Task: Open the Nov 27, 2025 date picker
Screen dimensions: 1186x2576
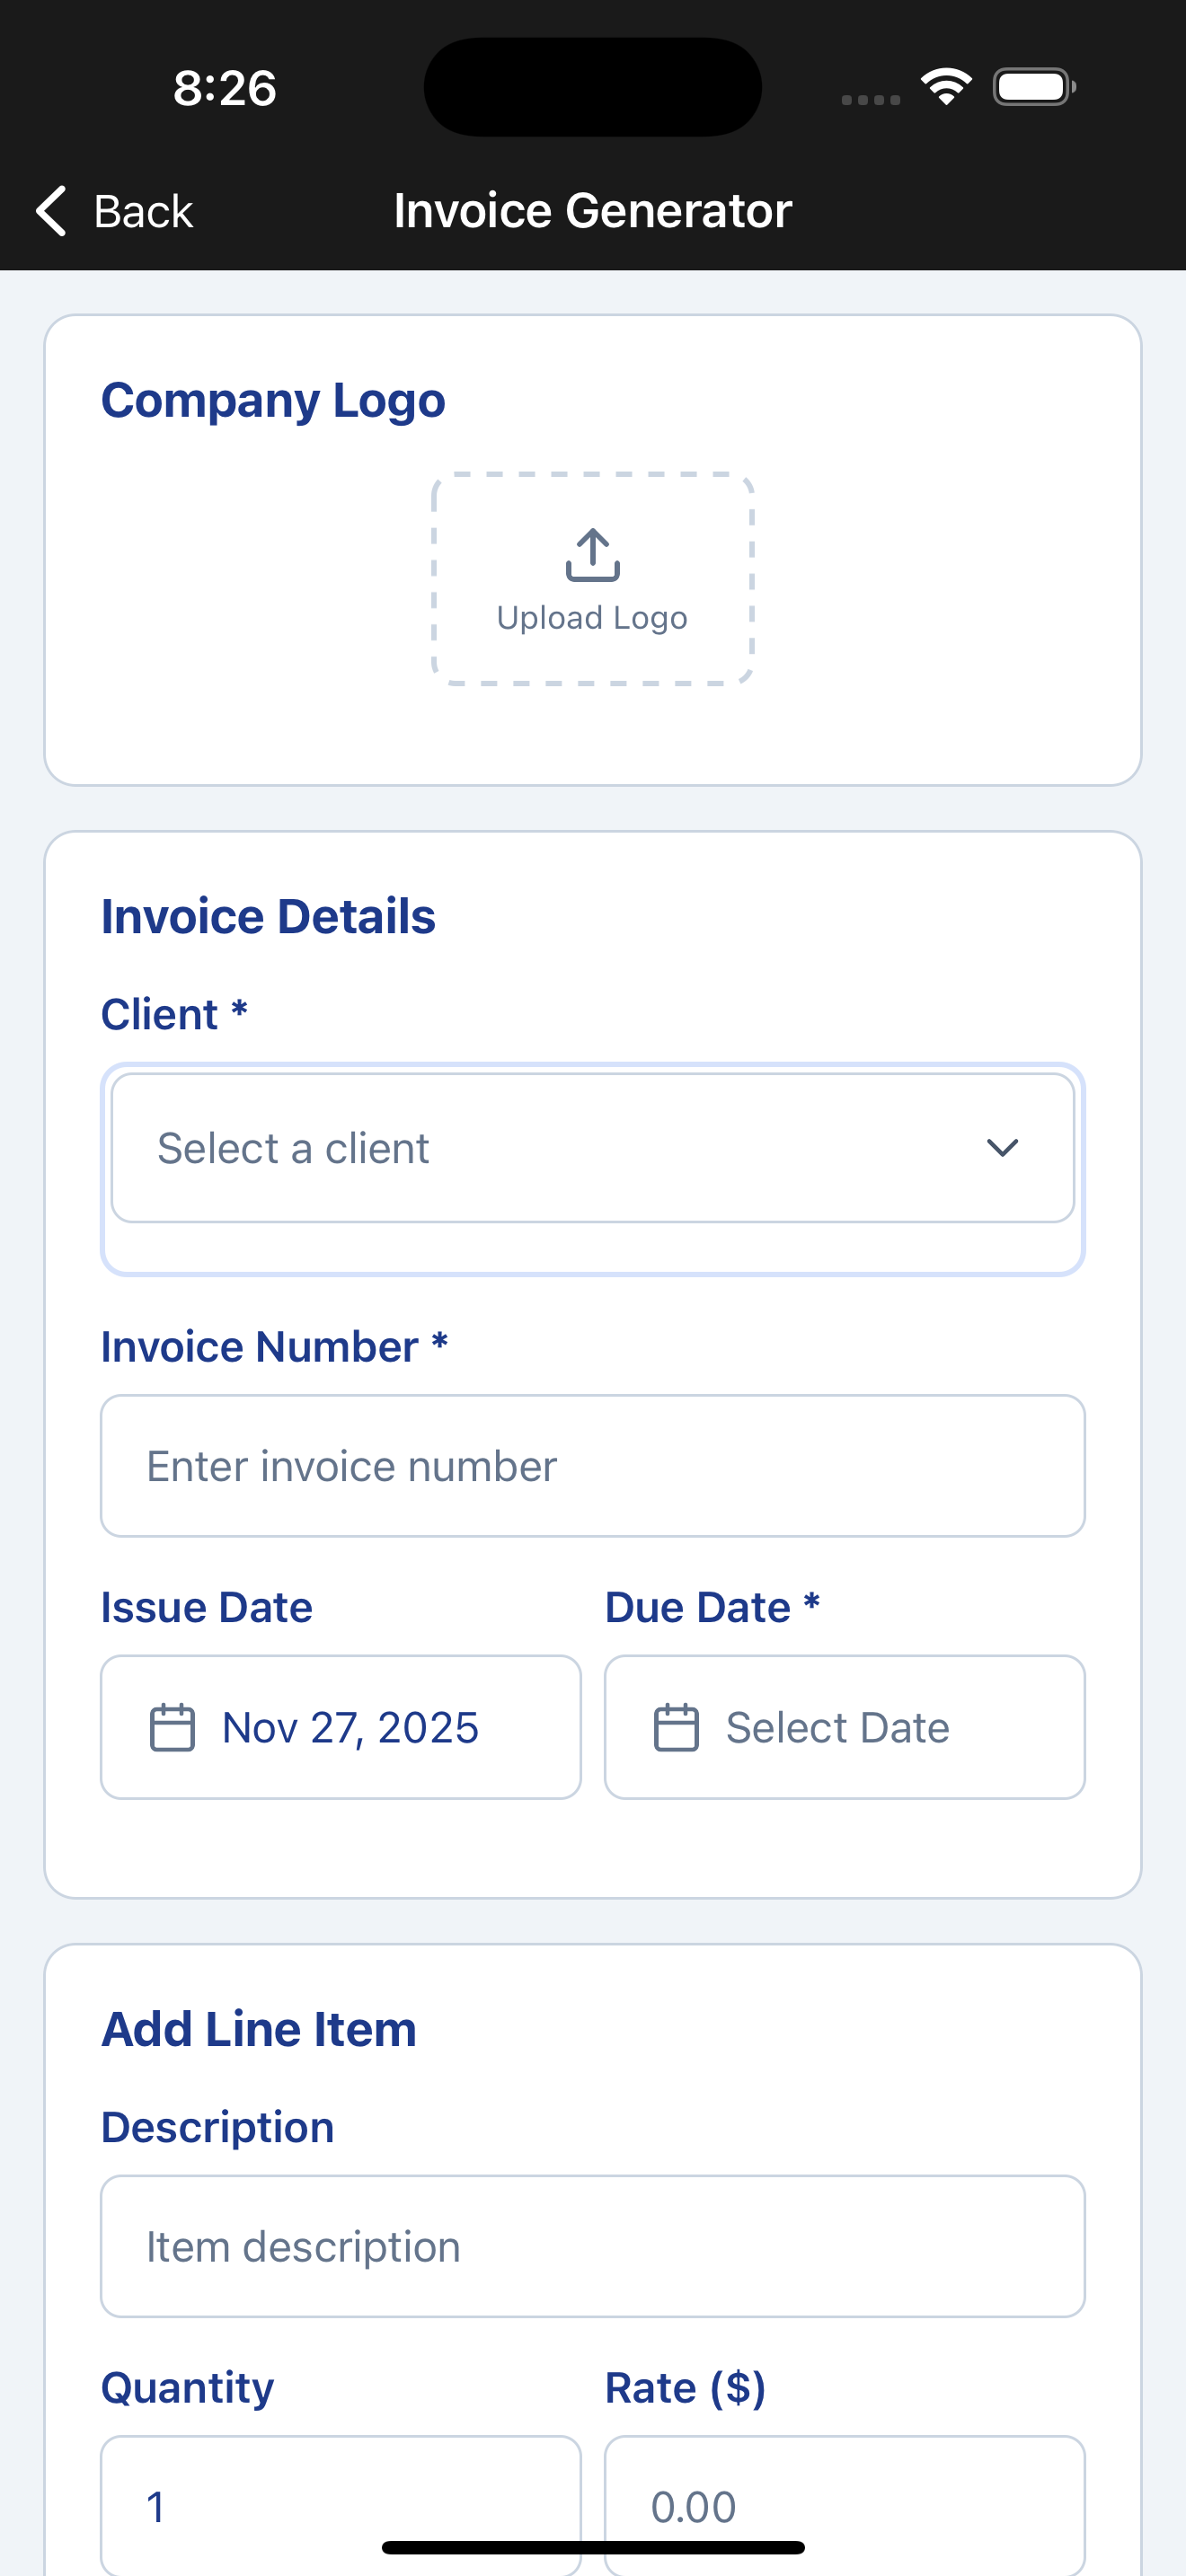Action: 351,1728
